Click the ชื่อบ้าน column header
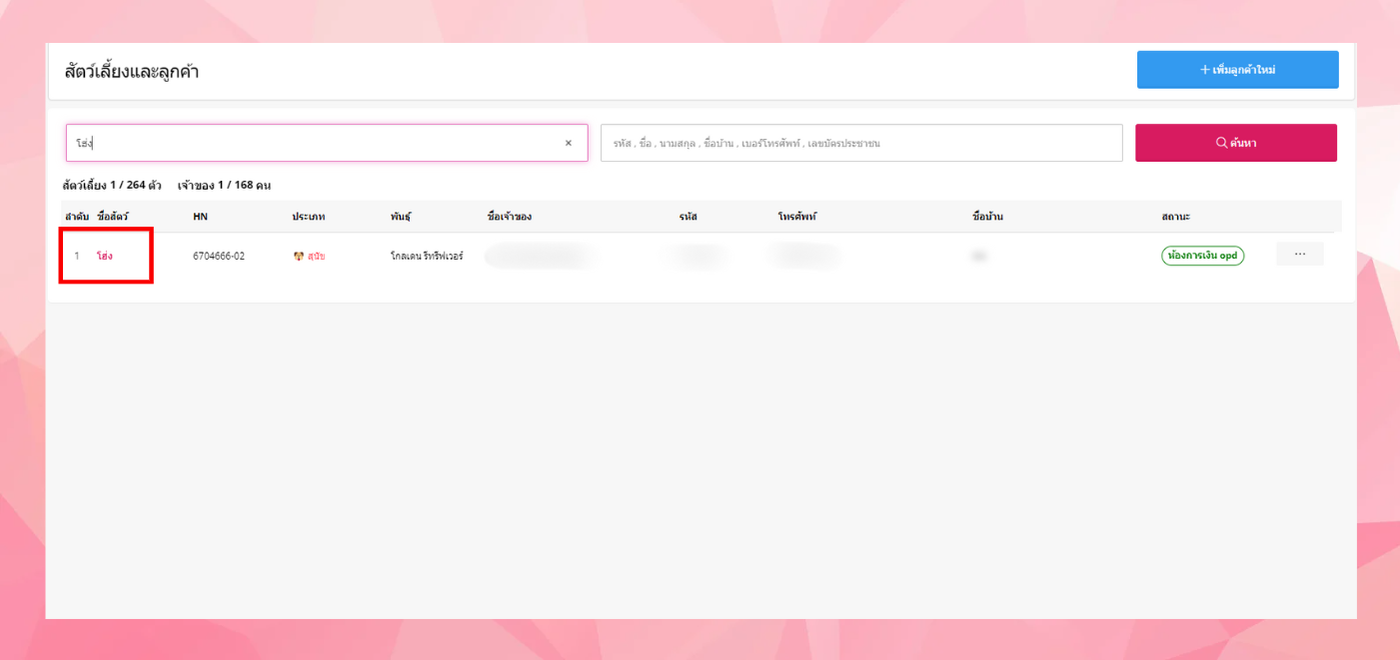Image resolution: width=1400 pixels, height=660 pixels. [988, 217]
